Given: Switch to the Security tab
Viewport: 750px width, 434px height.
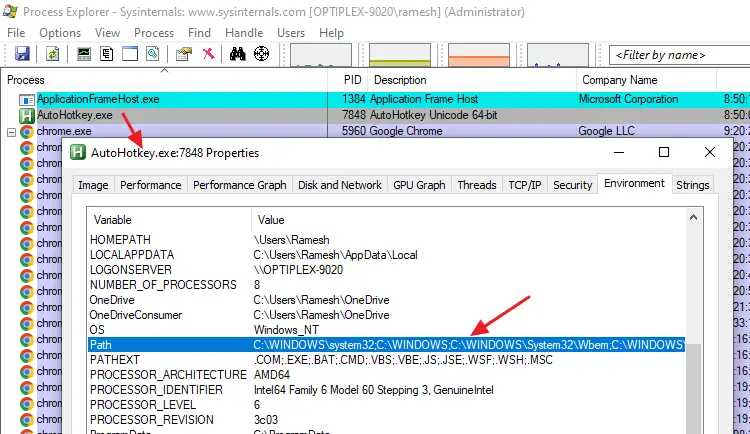Looking at the screenshot, I should 573,185.
